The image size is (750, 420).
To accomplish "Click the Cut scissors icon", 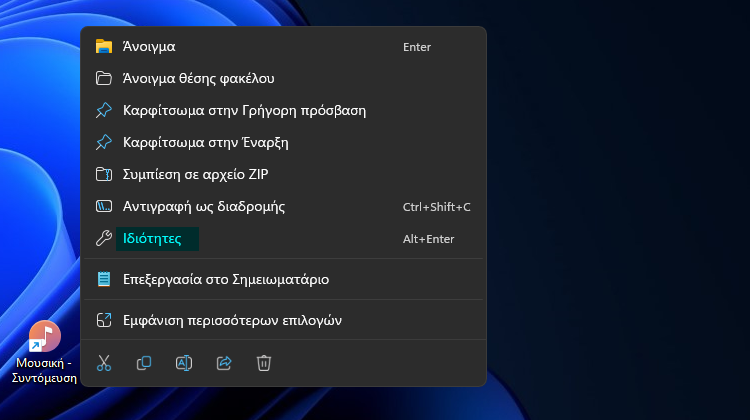I will 104,363.
